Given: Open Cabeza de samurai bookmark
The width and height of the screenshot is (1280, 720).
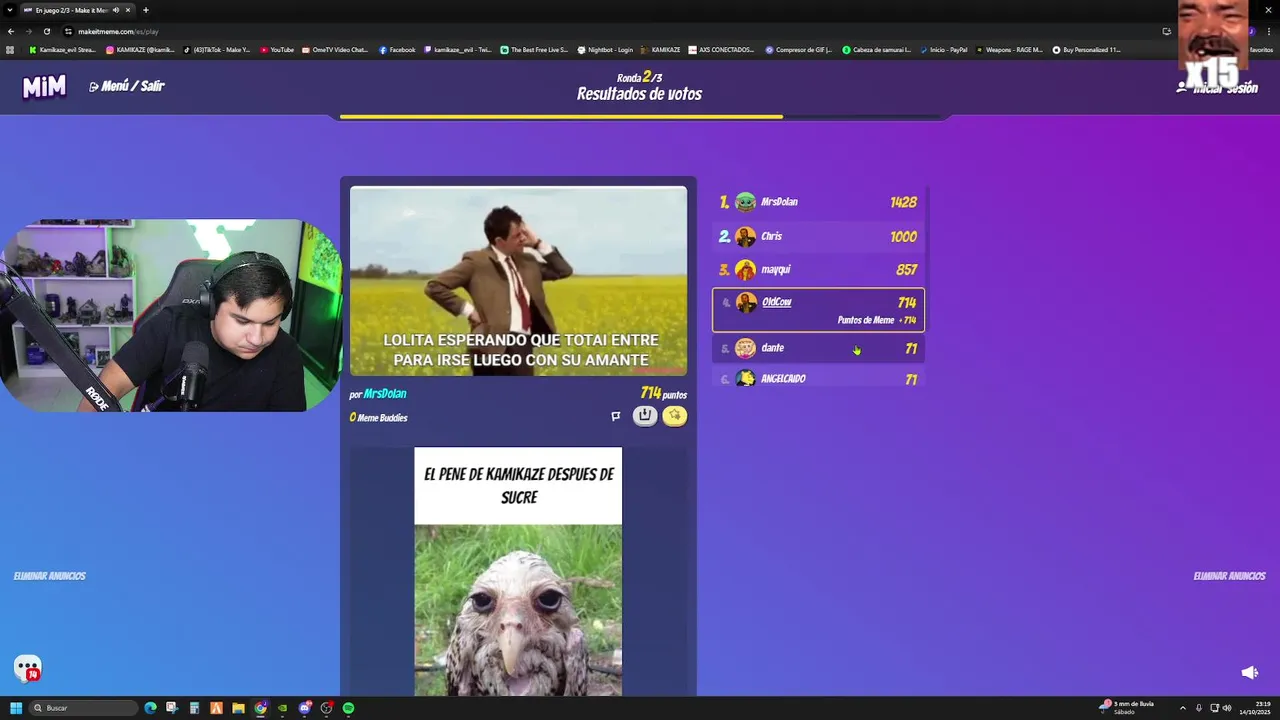Looking at the screenshot, I should point(877,49).
